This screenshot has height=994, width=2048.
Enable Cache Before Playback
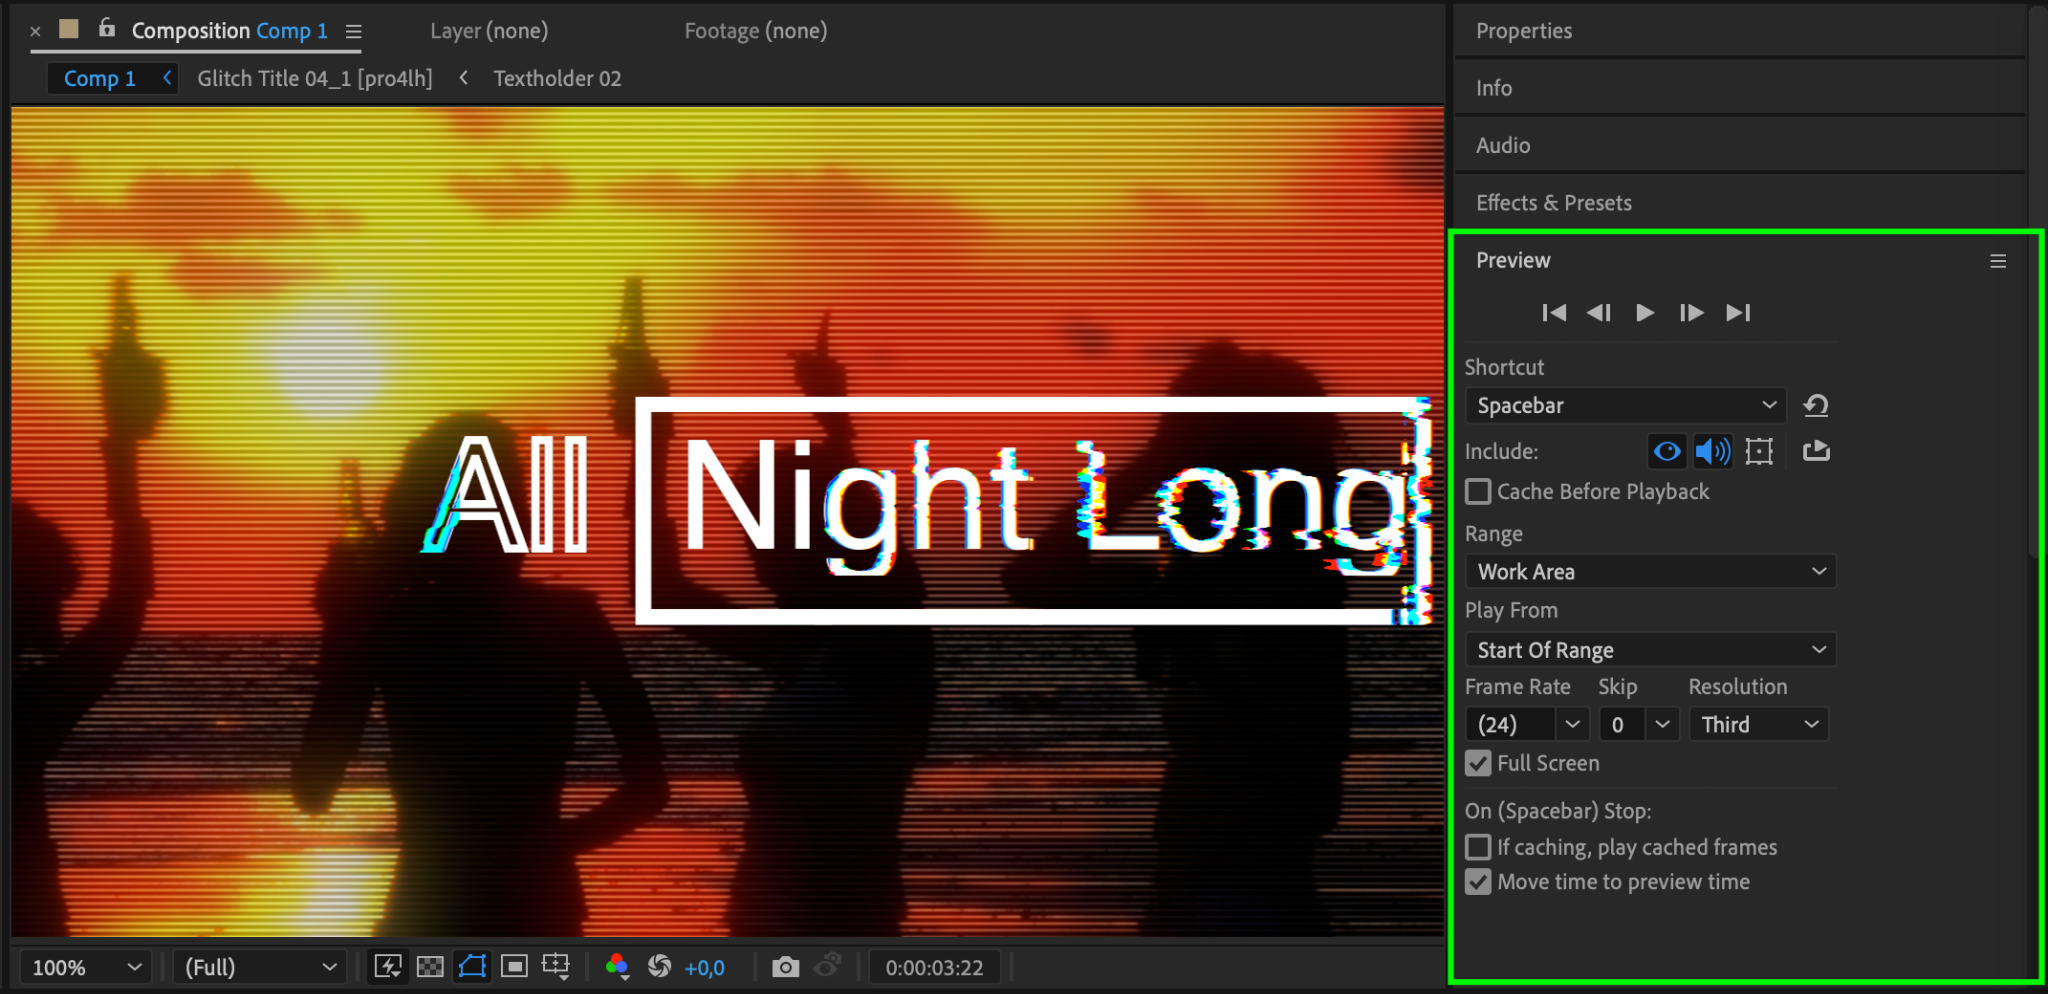click(1478, 492)
